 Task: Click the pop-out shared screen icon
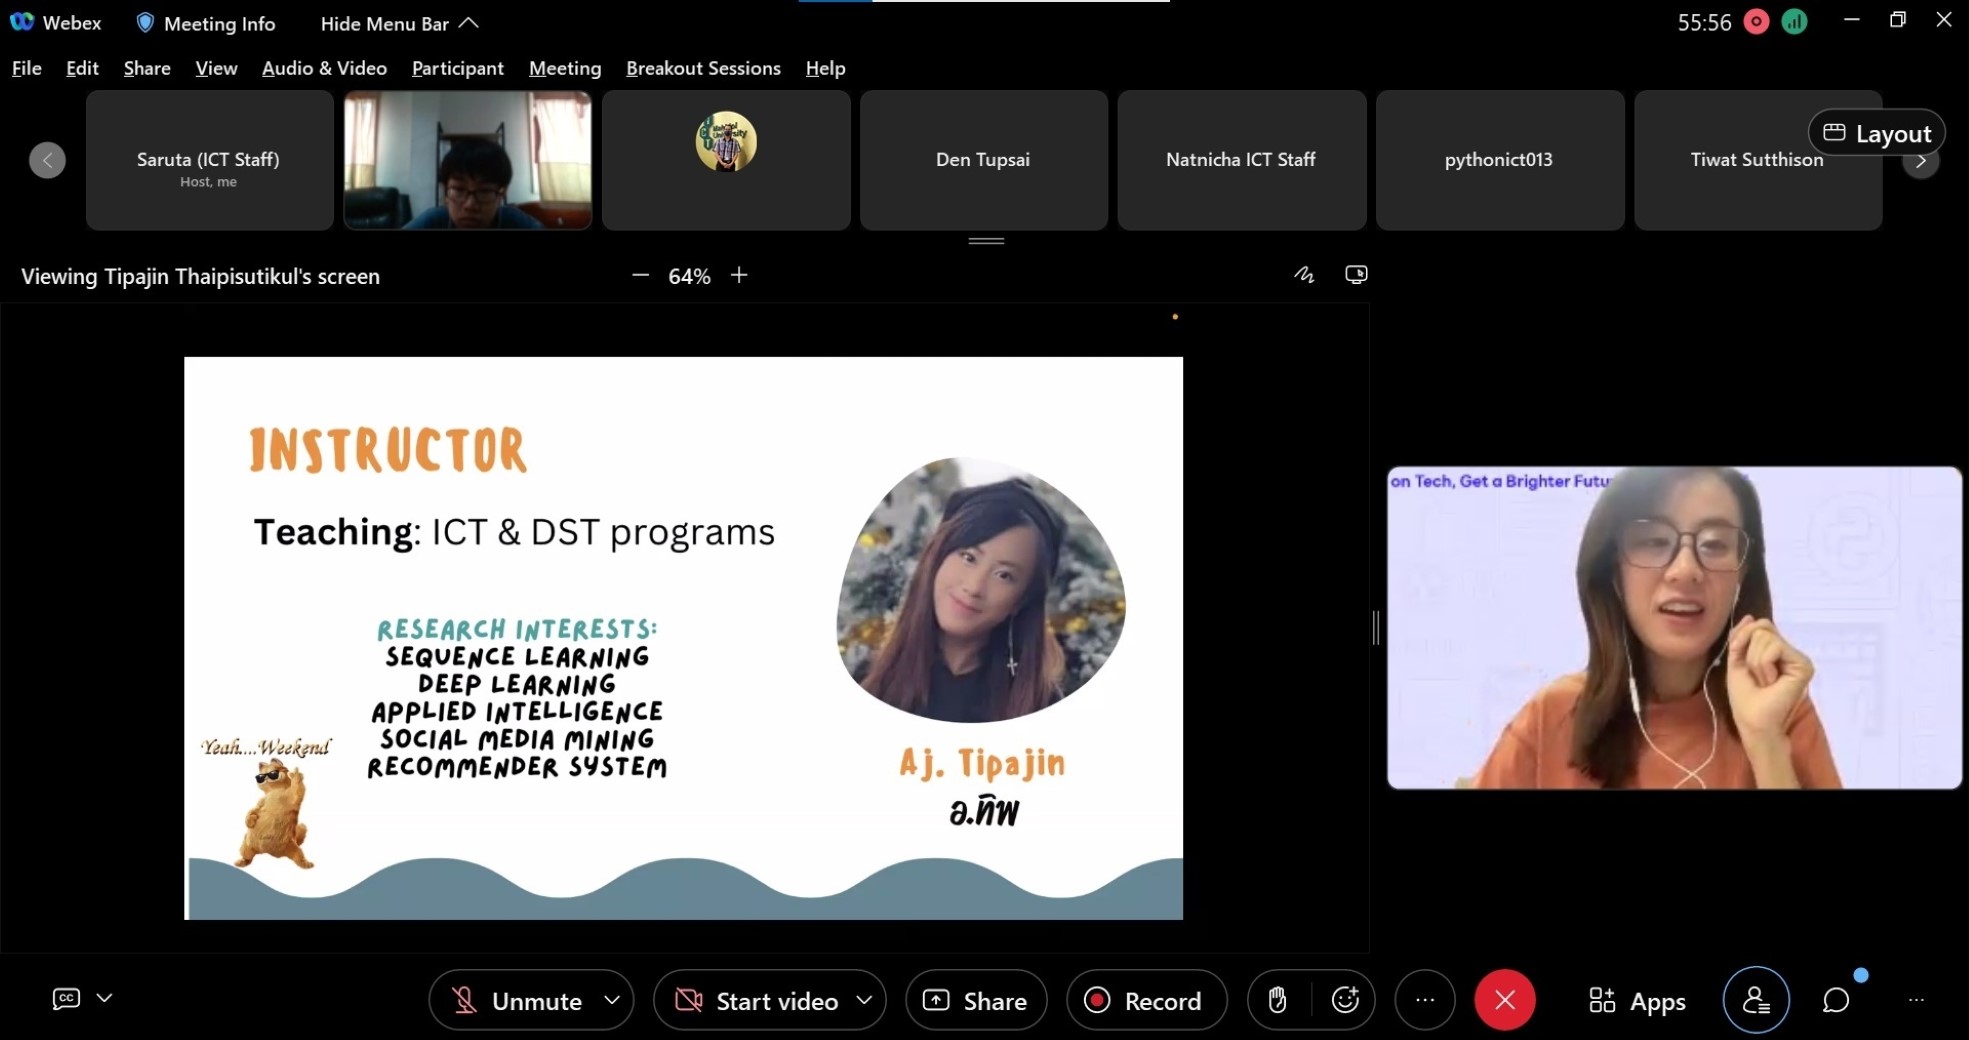(1356, 275)
